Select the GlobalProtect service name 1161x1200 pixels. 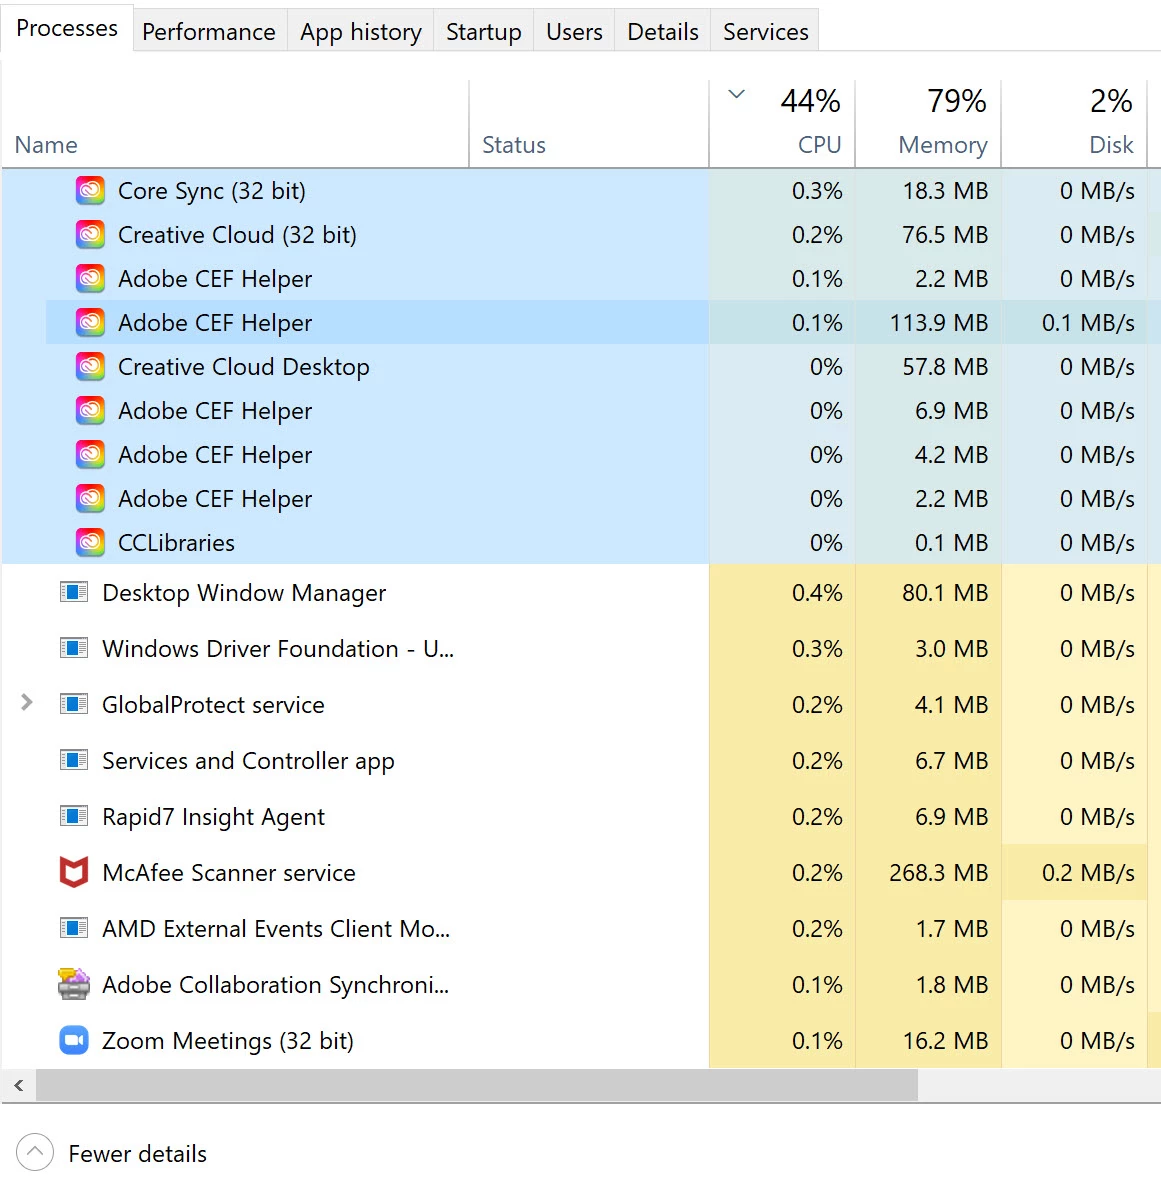(x=213, y=705)
